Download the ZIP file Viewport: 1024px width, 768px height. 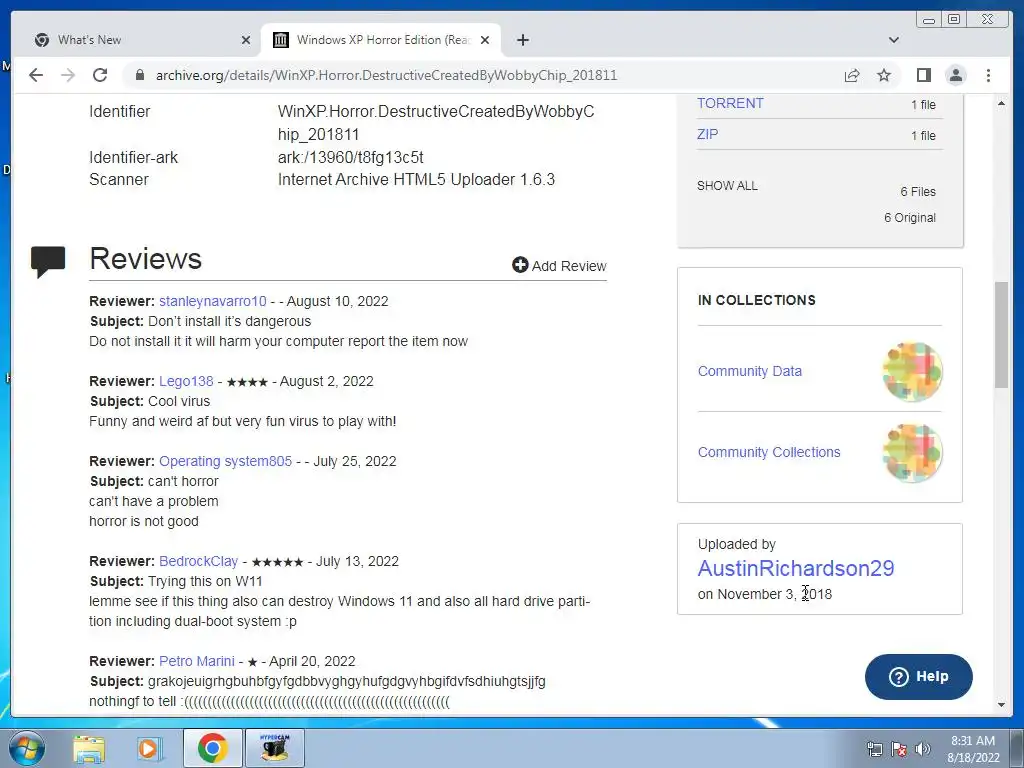pos(707,135)
